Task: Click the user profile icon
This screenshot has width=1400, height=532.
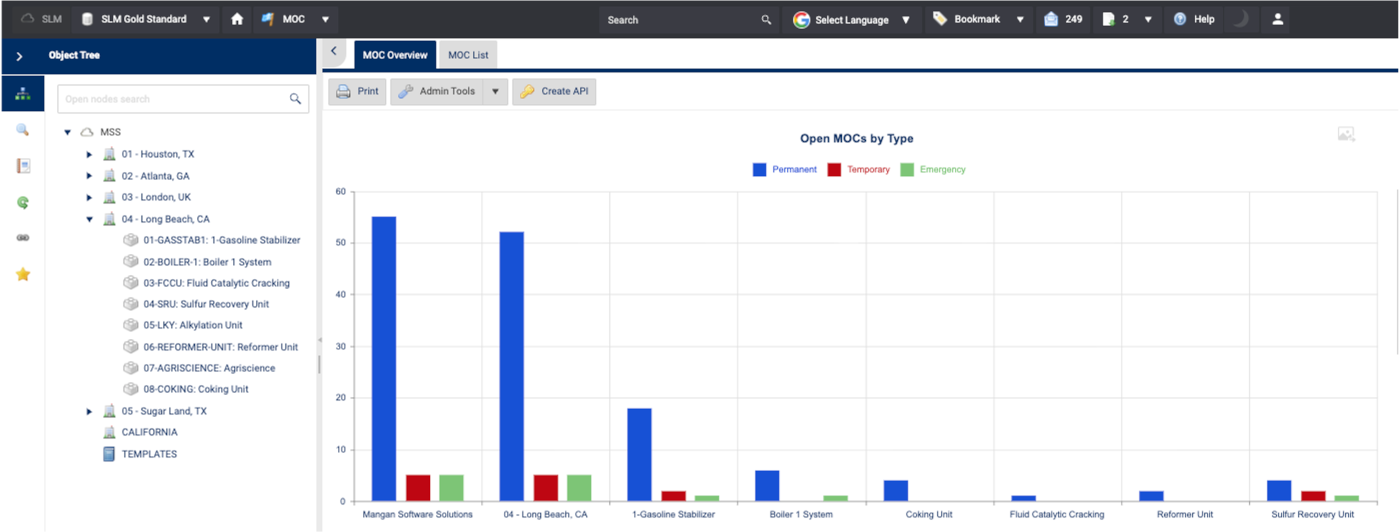Action: pyautogui.click(x=1277, y=19)
